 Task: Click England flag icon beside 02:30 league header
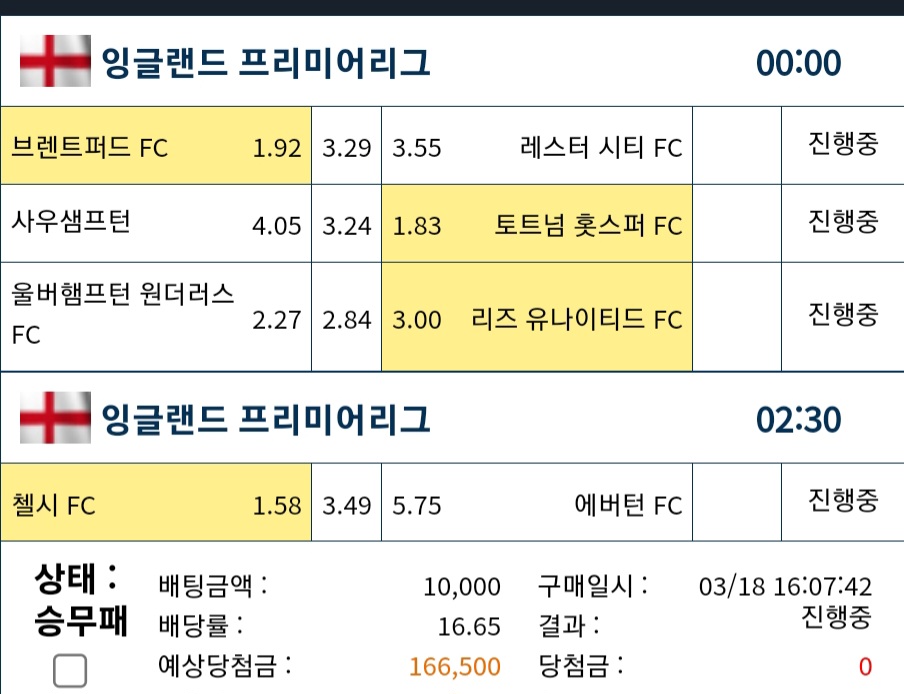point(55,418)
